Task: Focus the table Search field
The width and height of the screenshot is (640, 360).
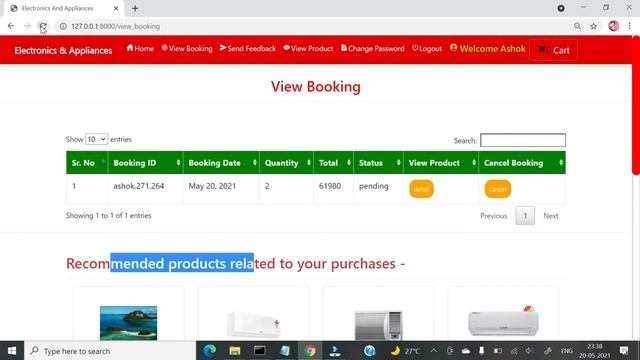Action: (x=523, y=140)
